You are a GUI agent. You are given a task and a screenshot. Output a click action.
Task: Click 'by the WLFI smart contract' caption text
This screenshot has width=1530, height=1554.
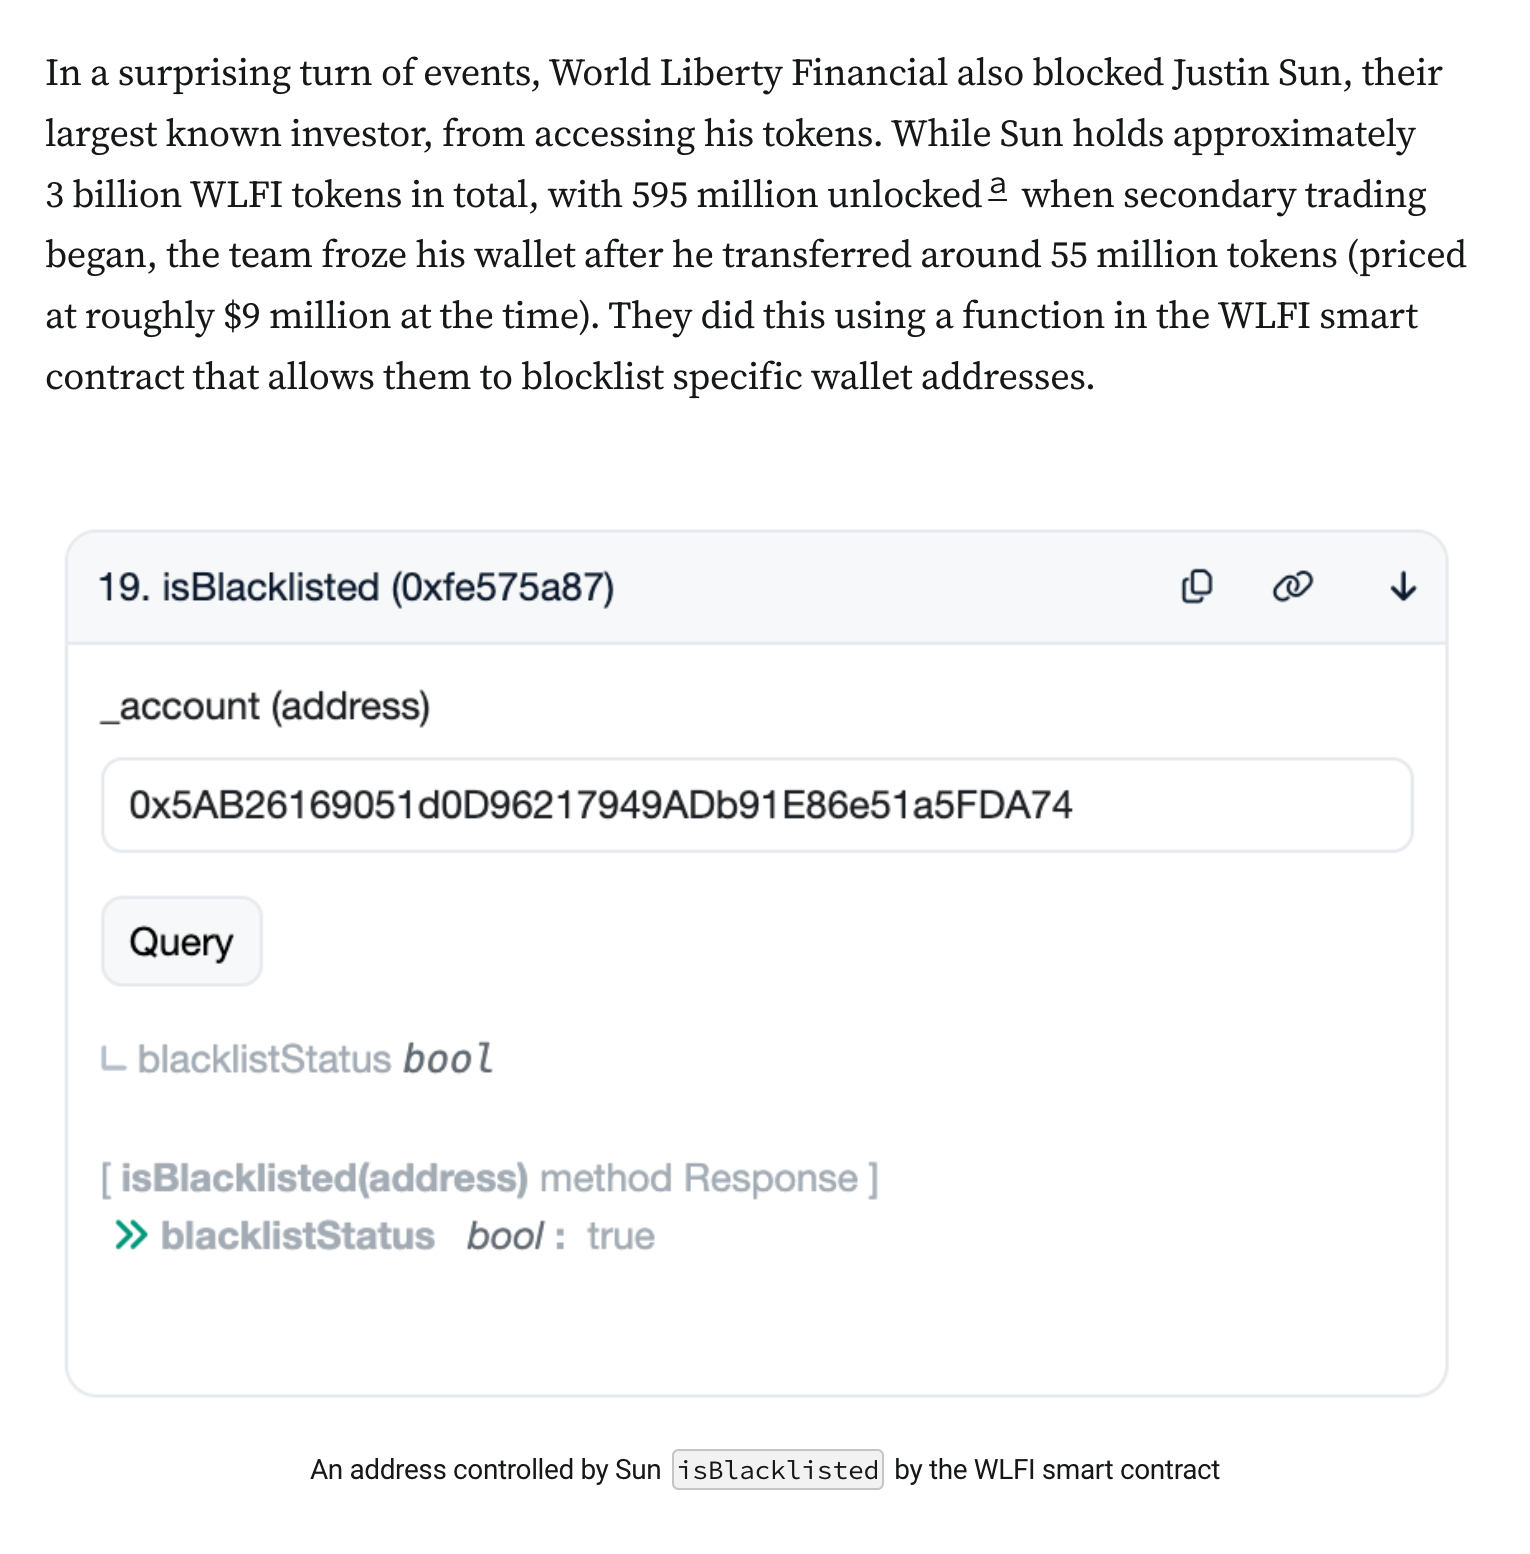point(1057,1470)
